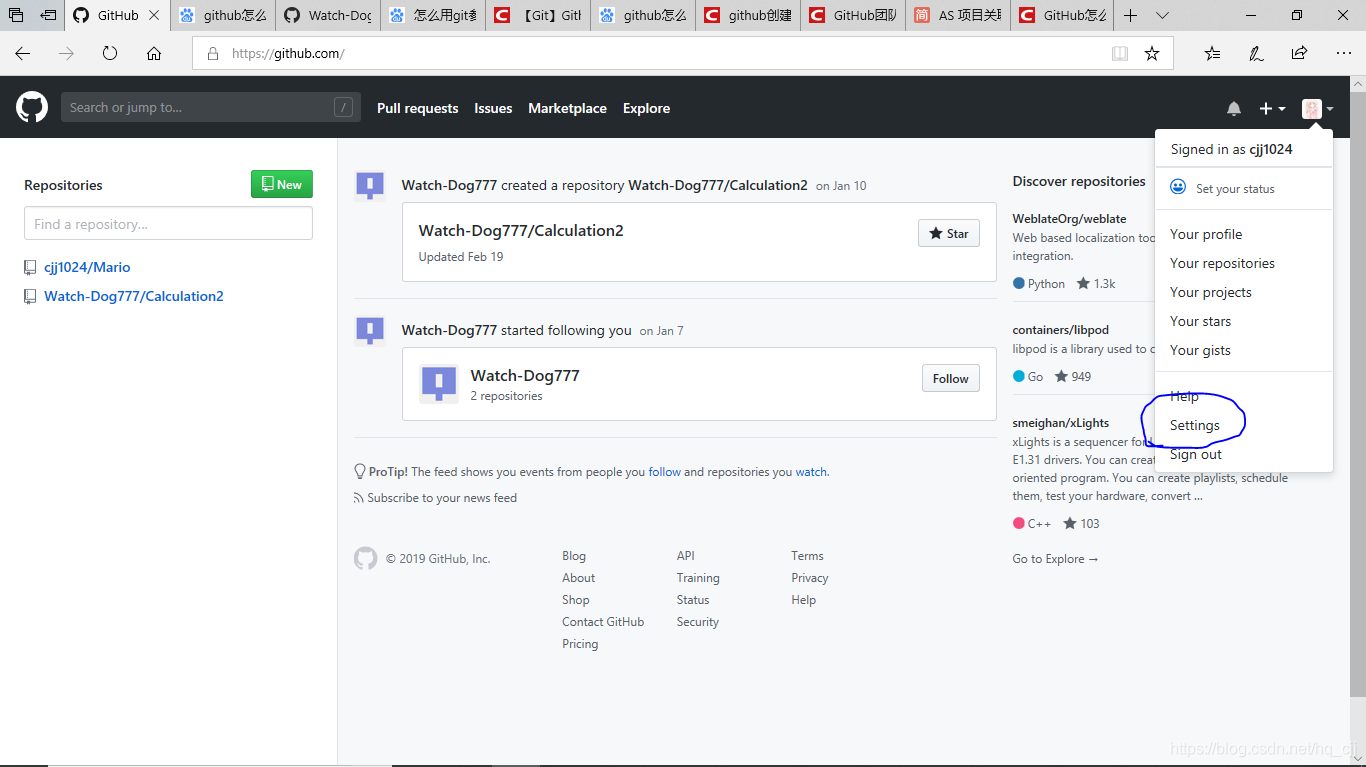This screenshot has height=767, width=1366.
Task: Click the Find a repository field
Action: coord(168,223)
